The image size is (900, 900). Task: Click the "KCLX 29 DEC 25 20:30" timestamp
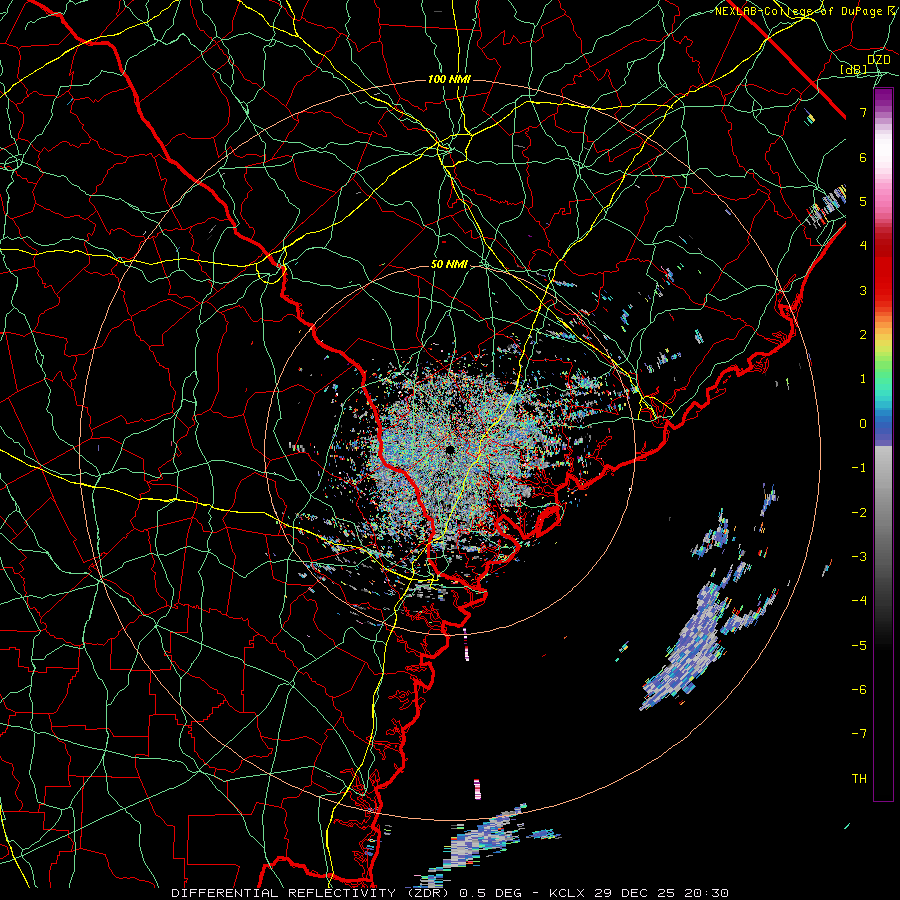tap(639, 893)
